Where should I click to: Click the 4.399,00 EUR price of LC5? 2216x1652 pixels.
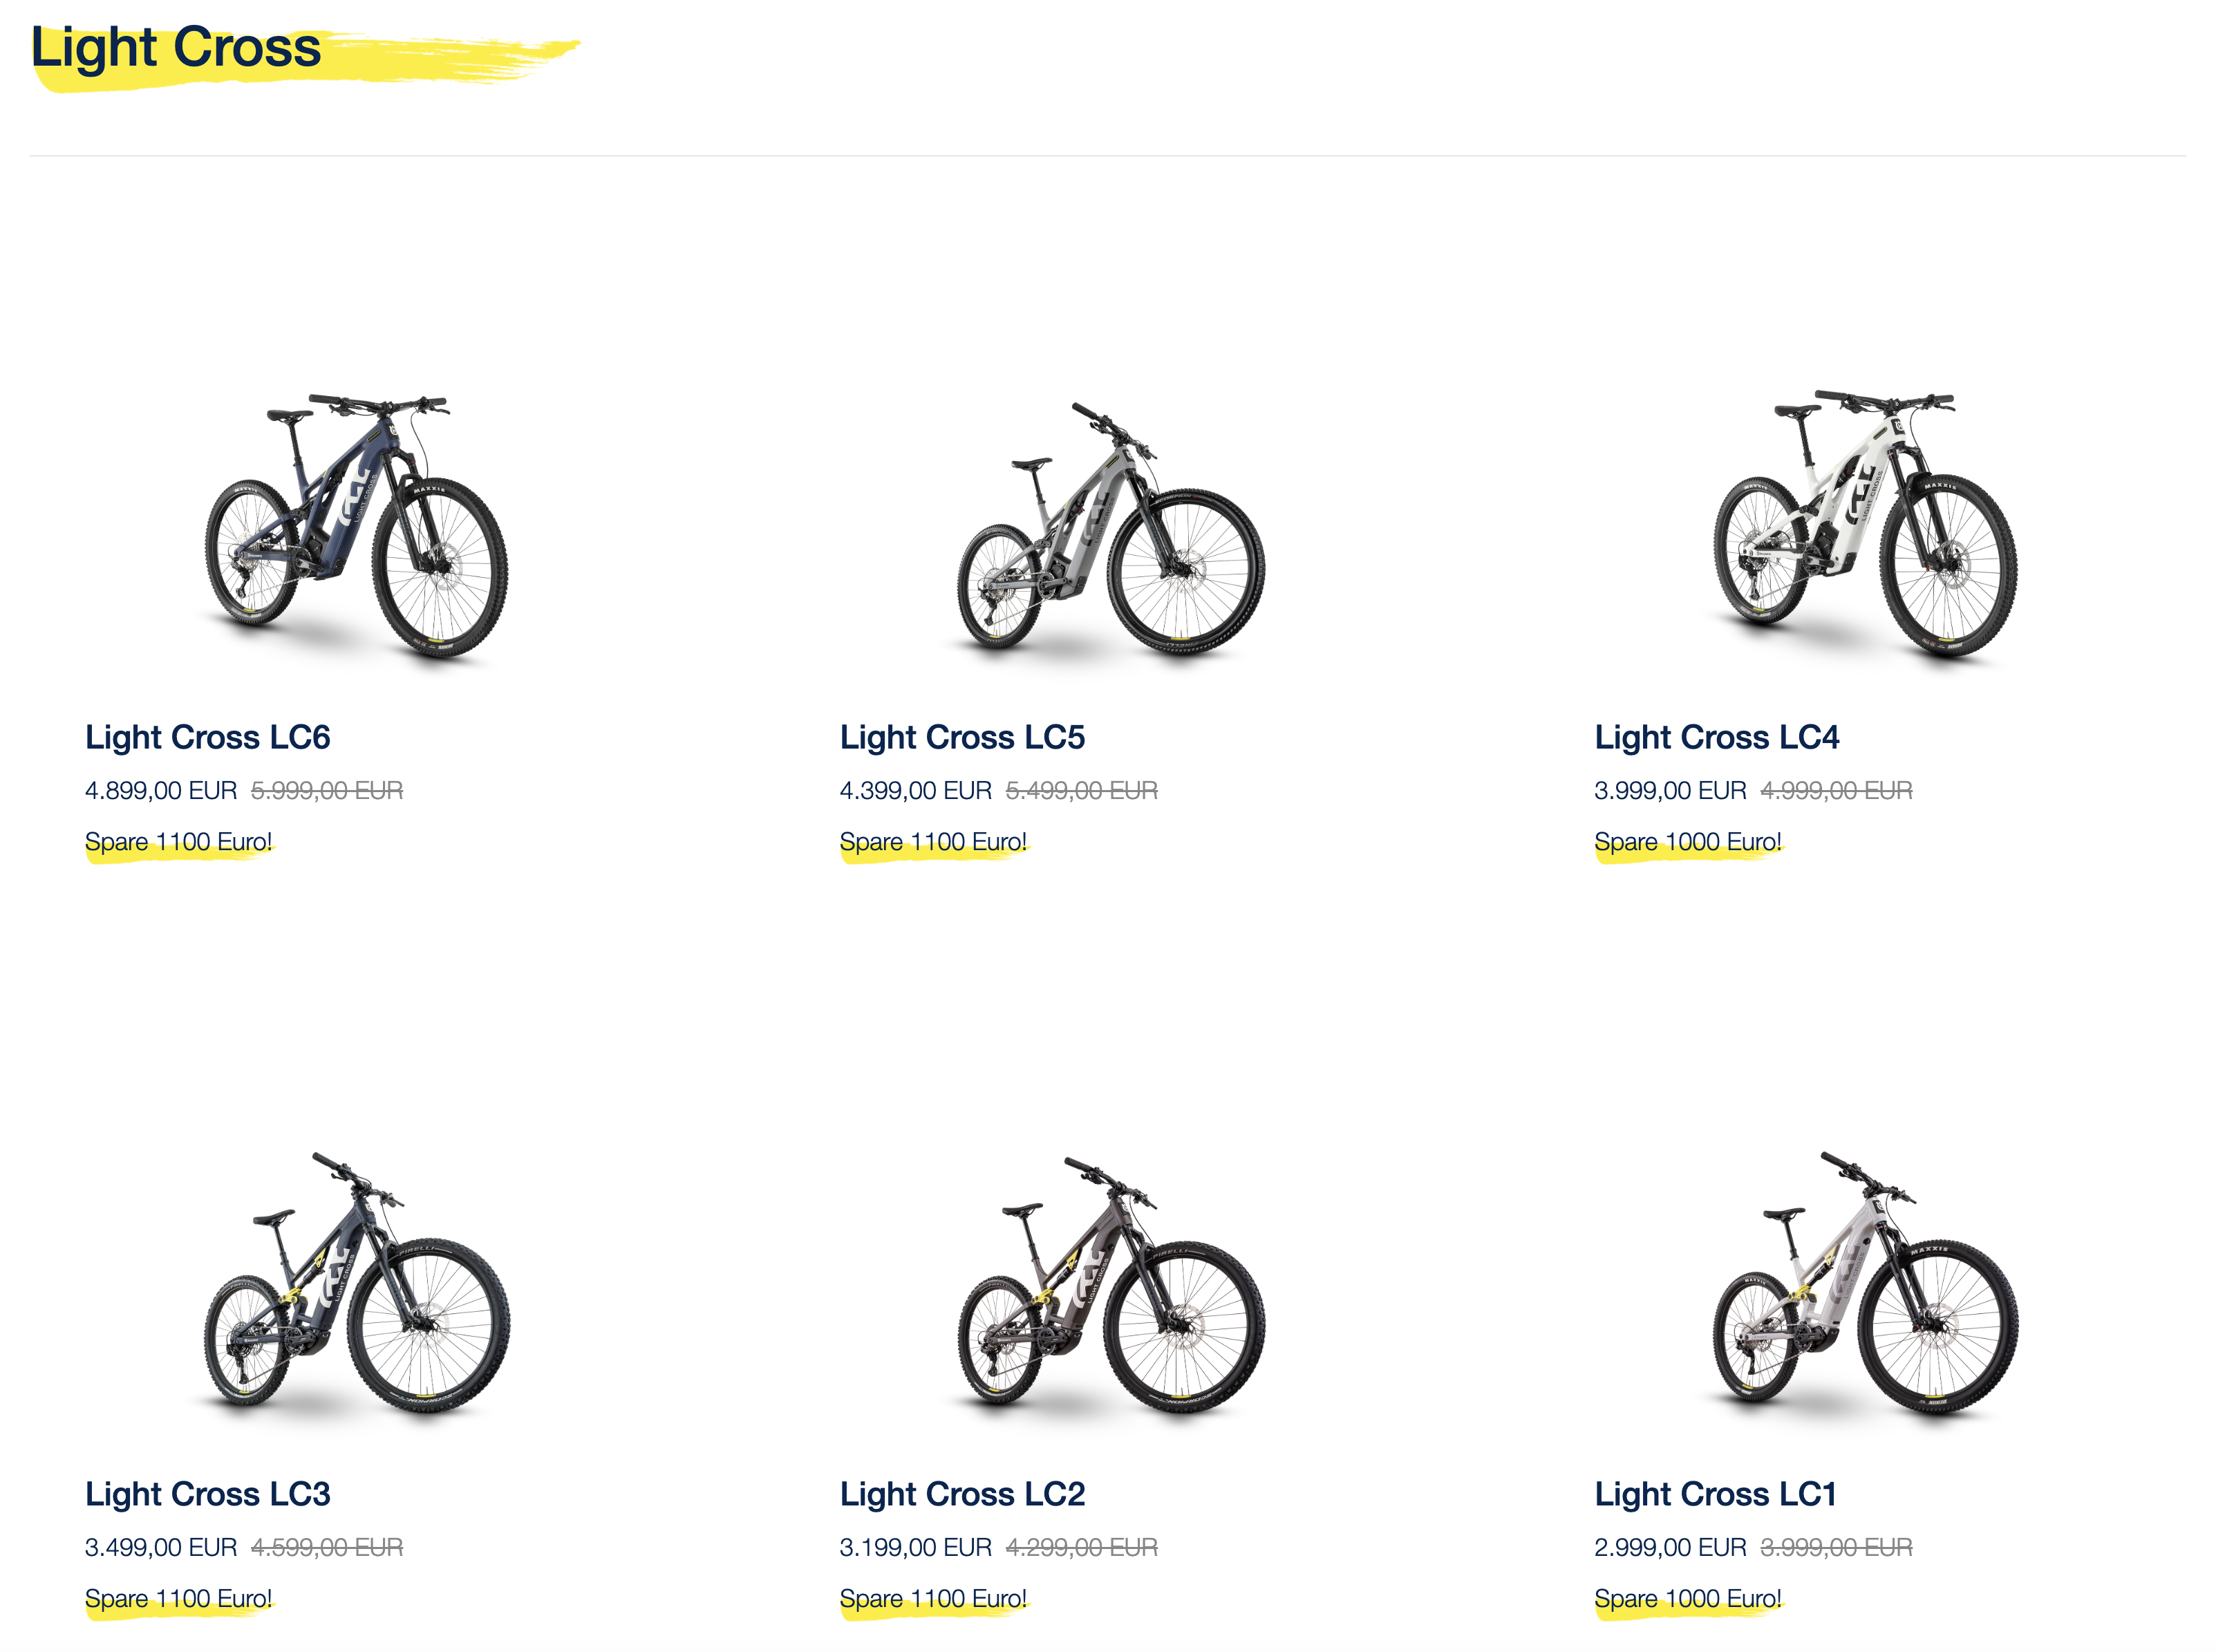pos(915,791)
